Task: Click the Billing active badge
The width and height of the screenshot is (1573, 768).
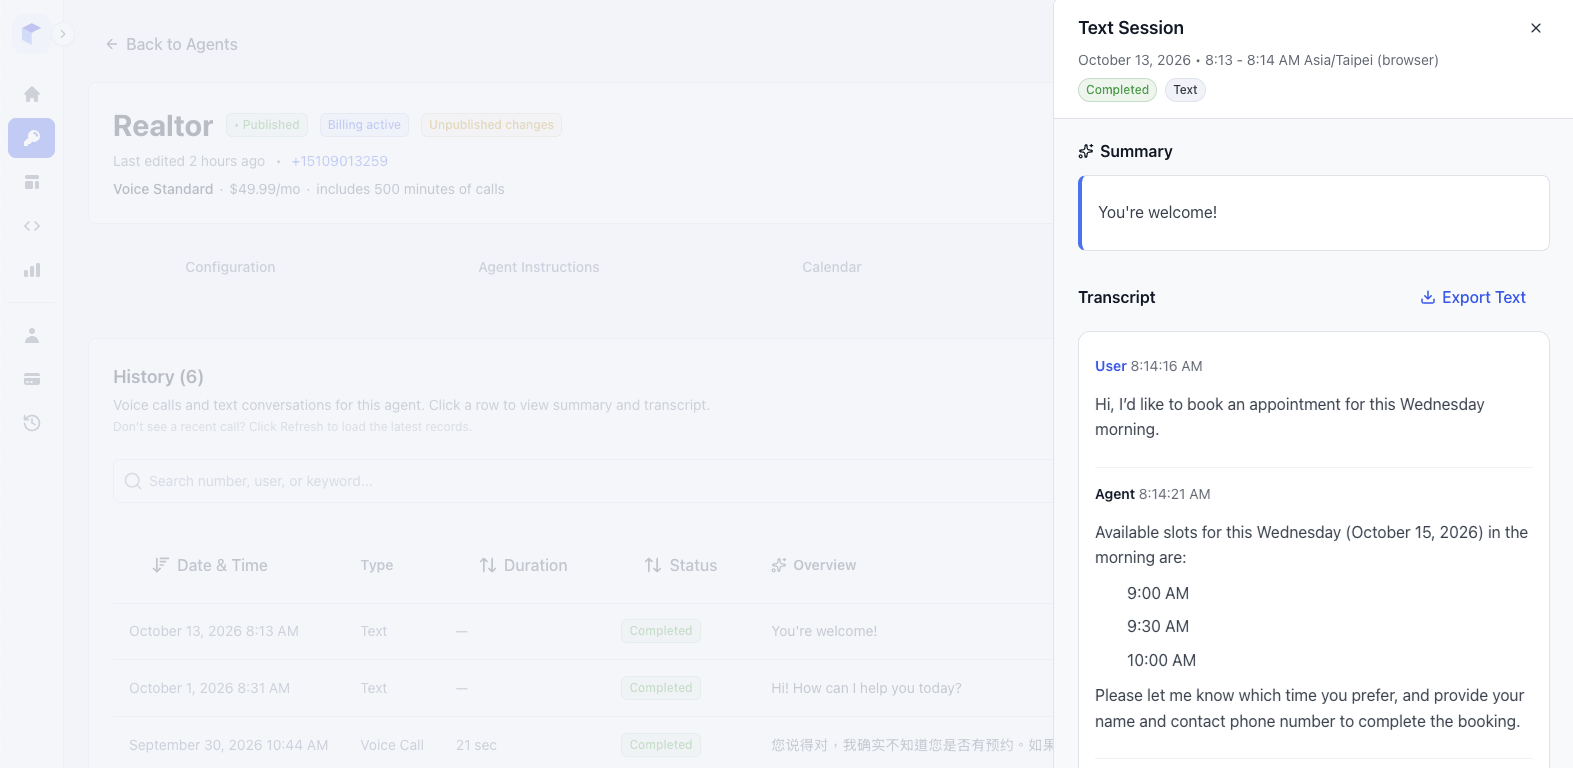Action: [x=364, y=125]
